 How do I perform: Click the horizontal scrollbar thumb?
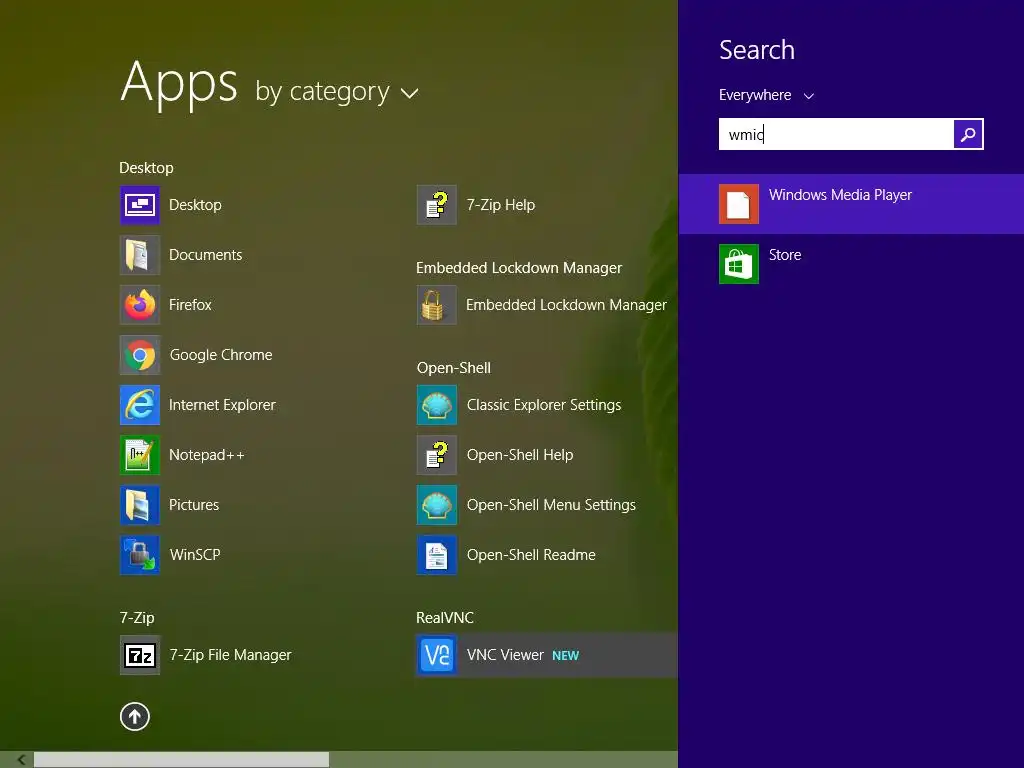(x=182, y=760)
